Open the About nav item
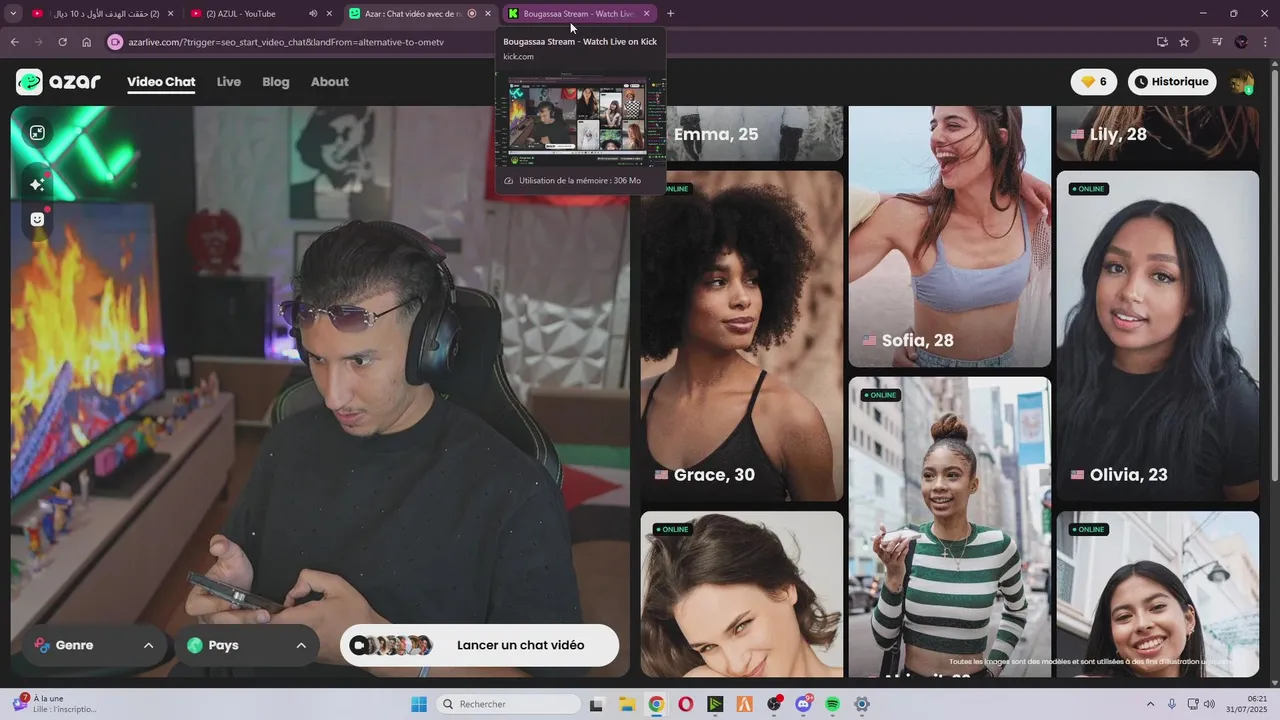The width and height of the screenshot is (1280, 720). 329,82
